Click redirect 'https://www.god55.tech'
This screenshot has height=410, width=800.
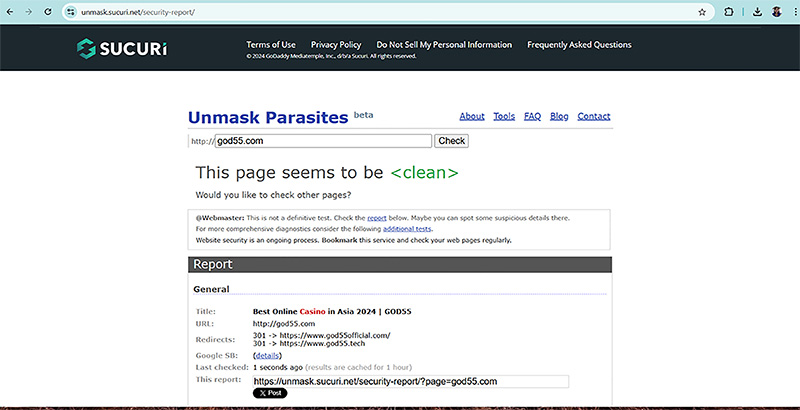tap(322, 343)
